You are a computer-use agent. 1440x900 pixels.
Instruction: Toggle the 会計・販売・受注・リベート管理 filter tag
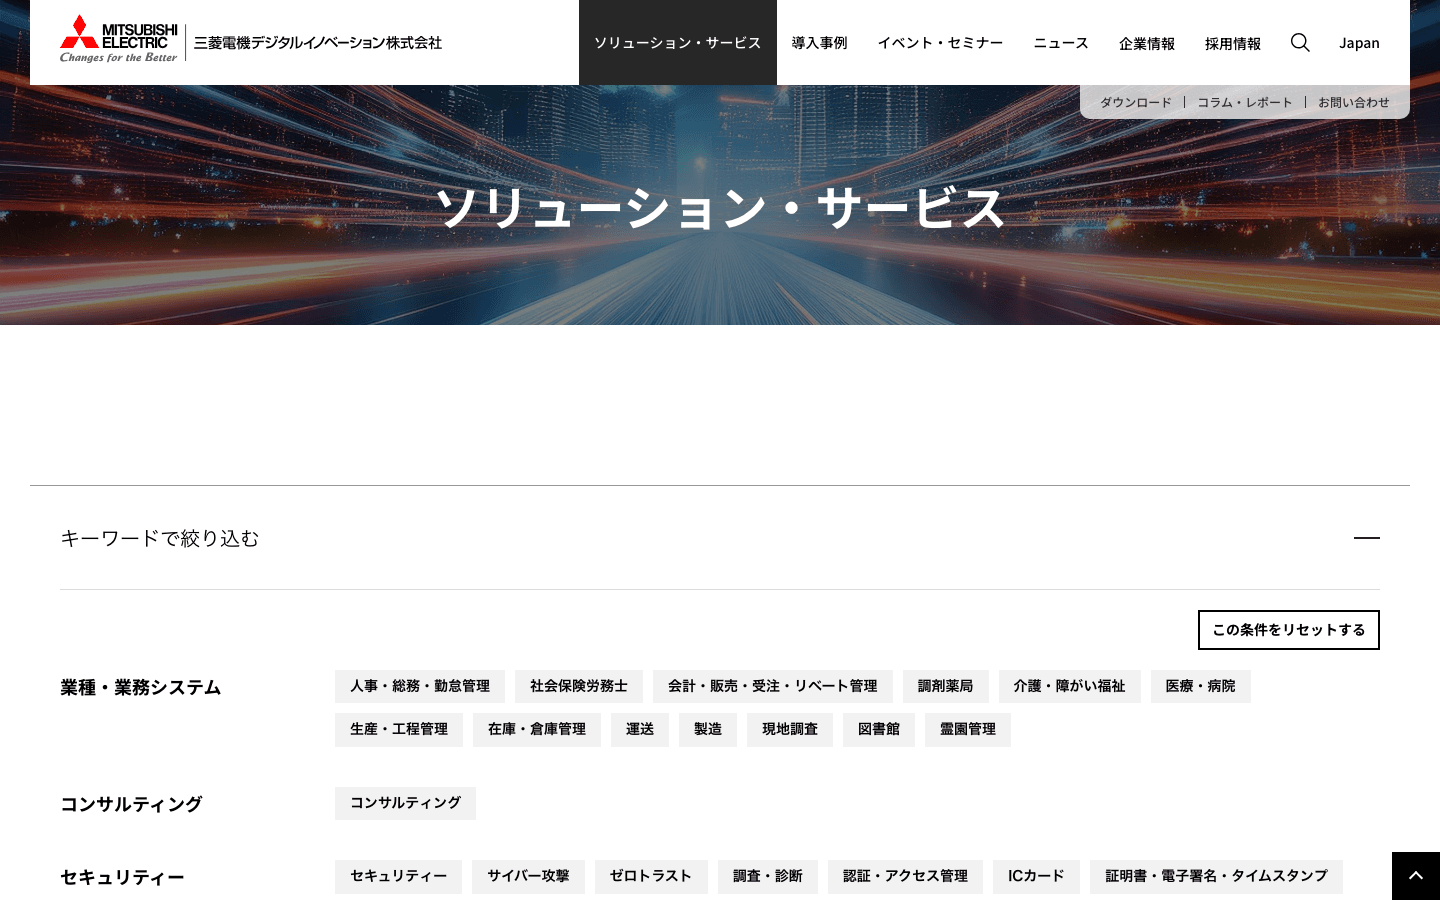click(773, 686)
